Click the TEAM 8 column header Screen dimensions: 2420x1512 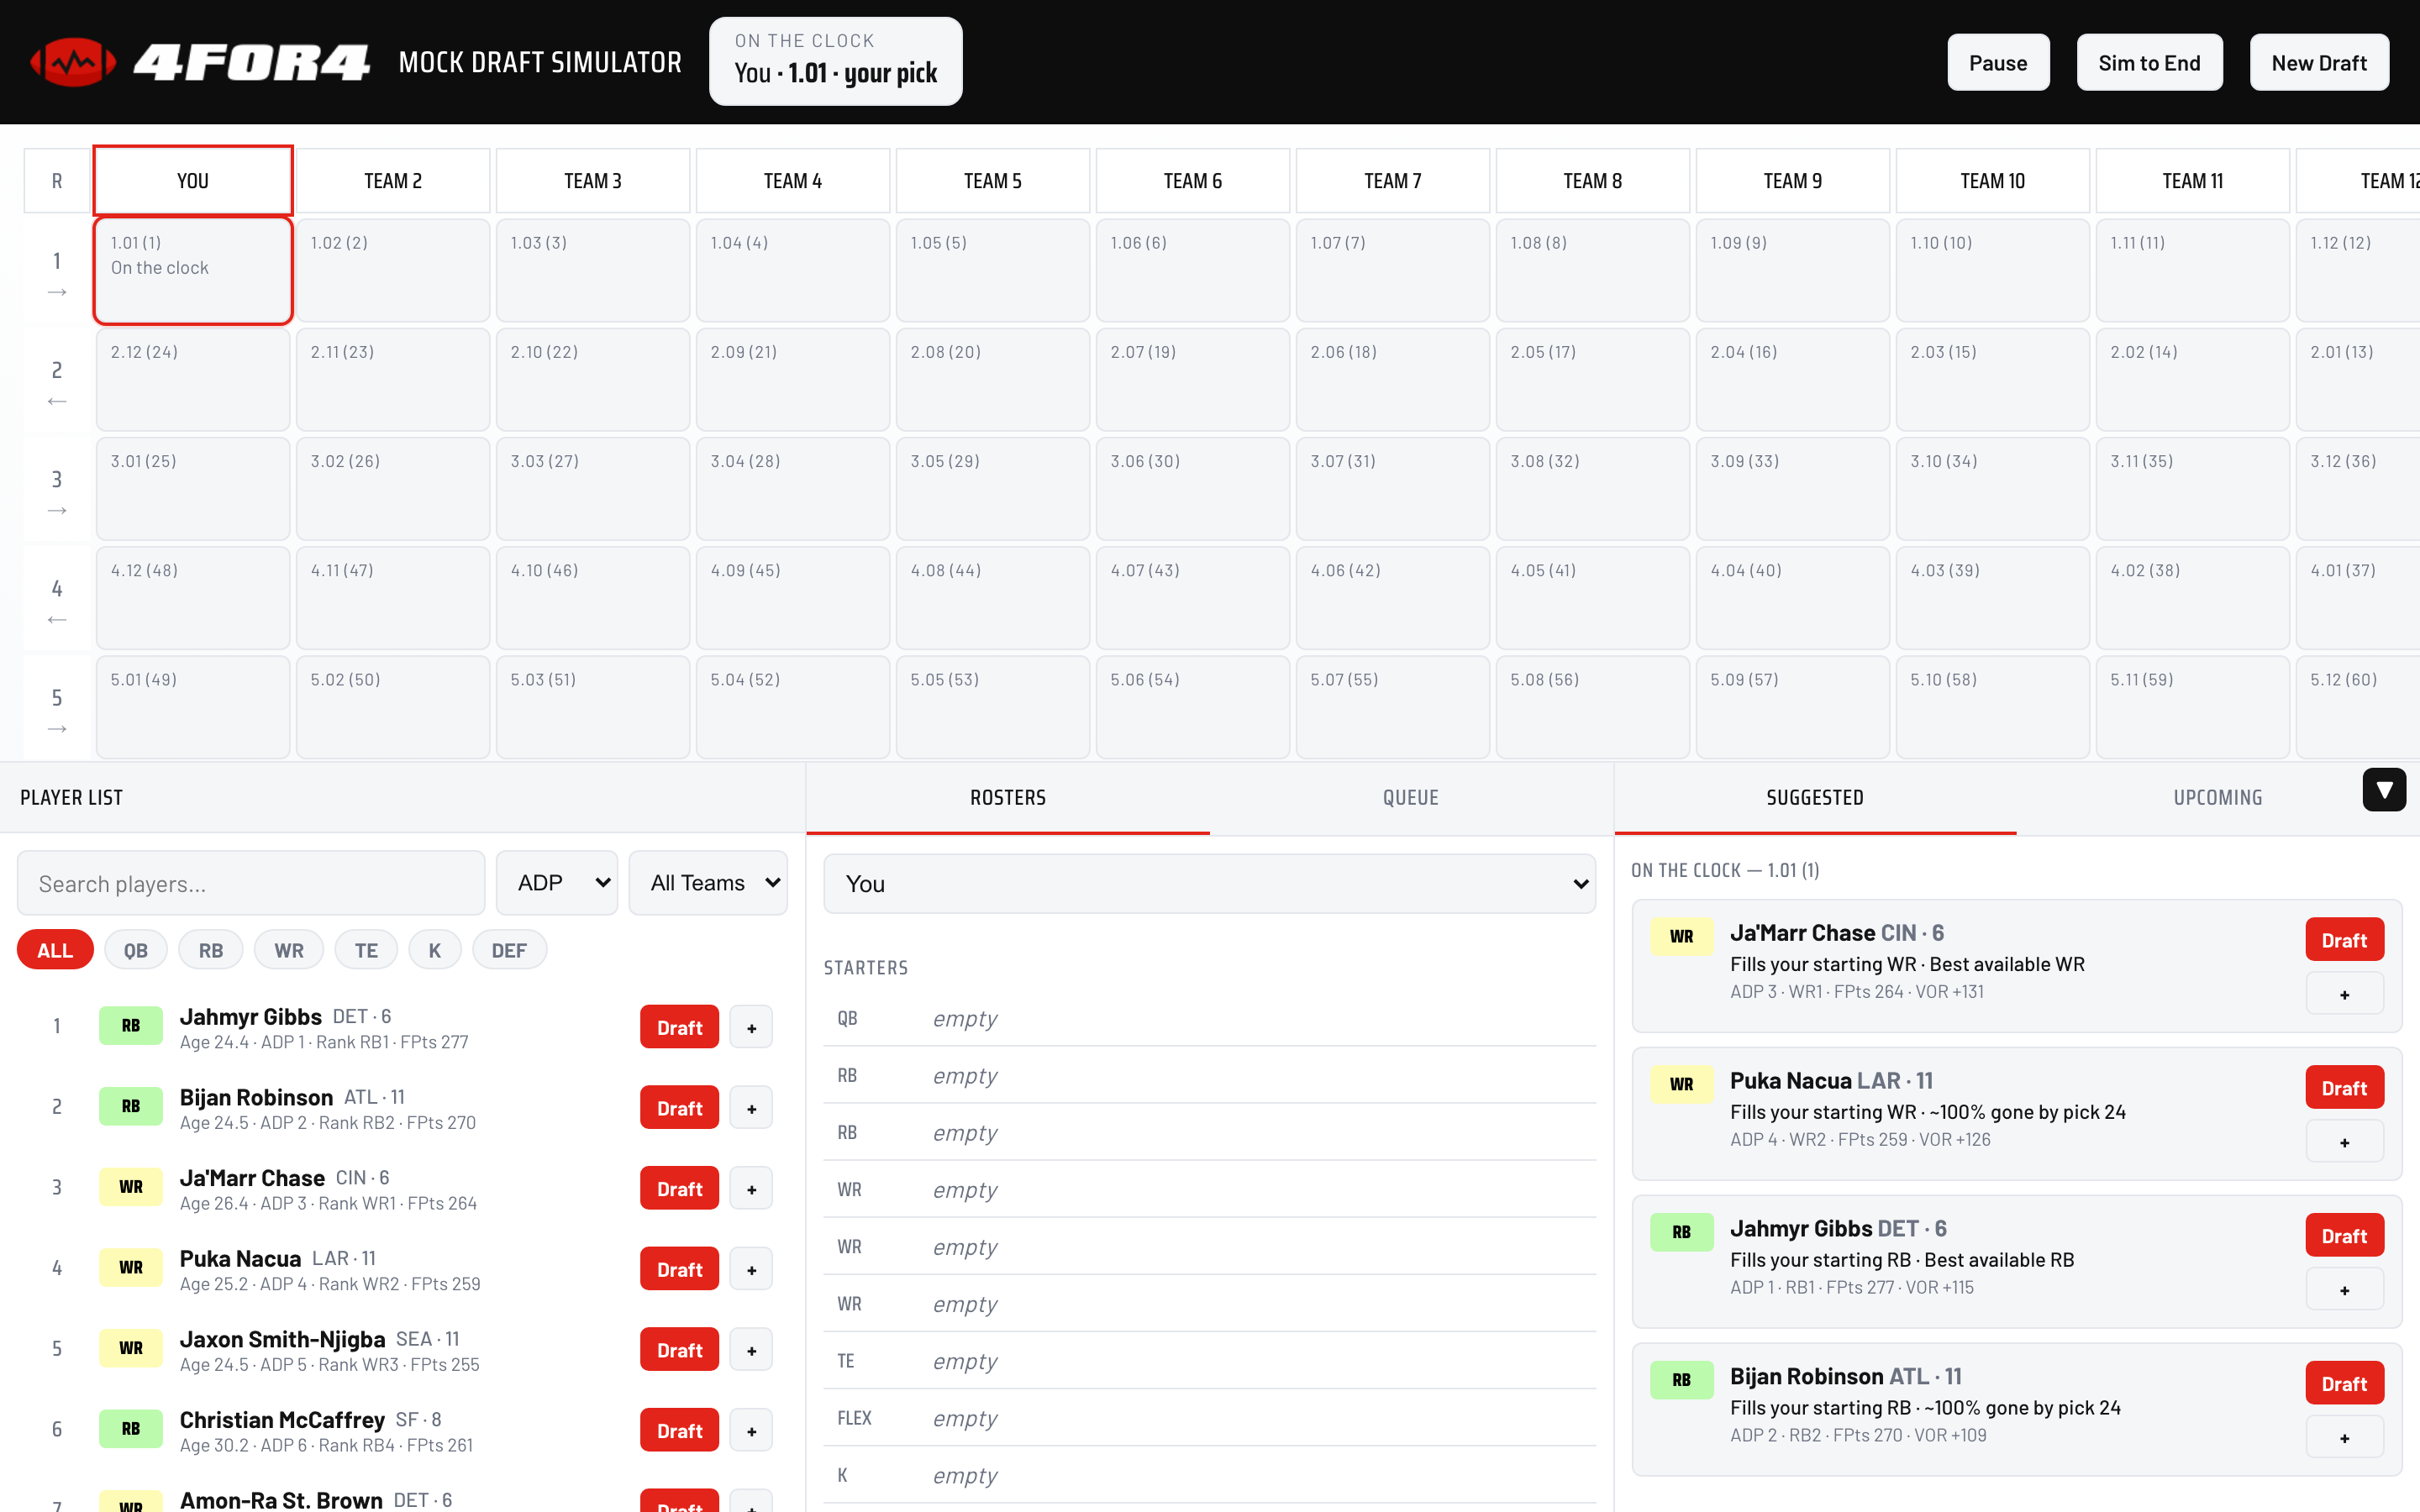1593,181
